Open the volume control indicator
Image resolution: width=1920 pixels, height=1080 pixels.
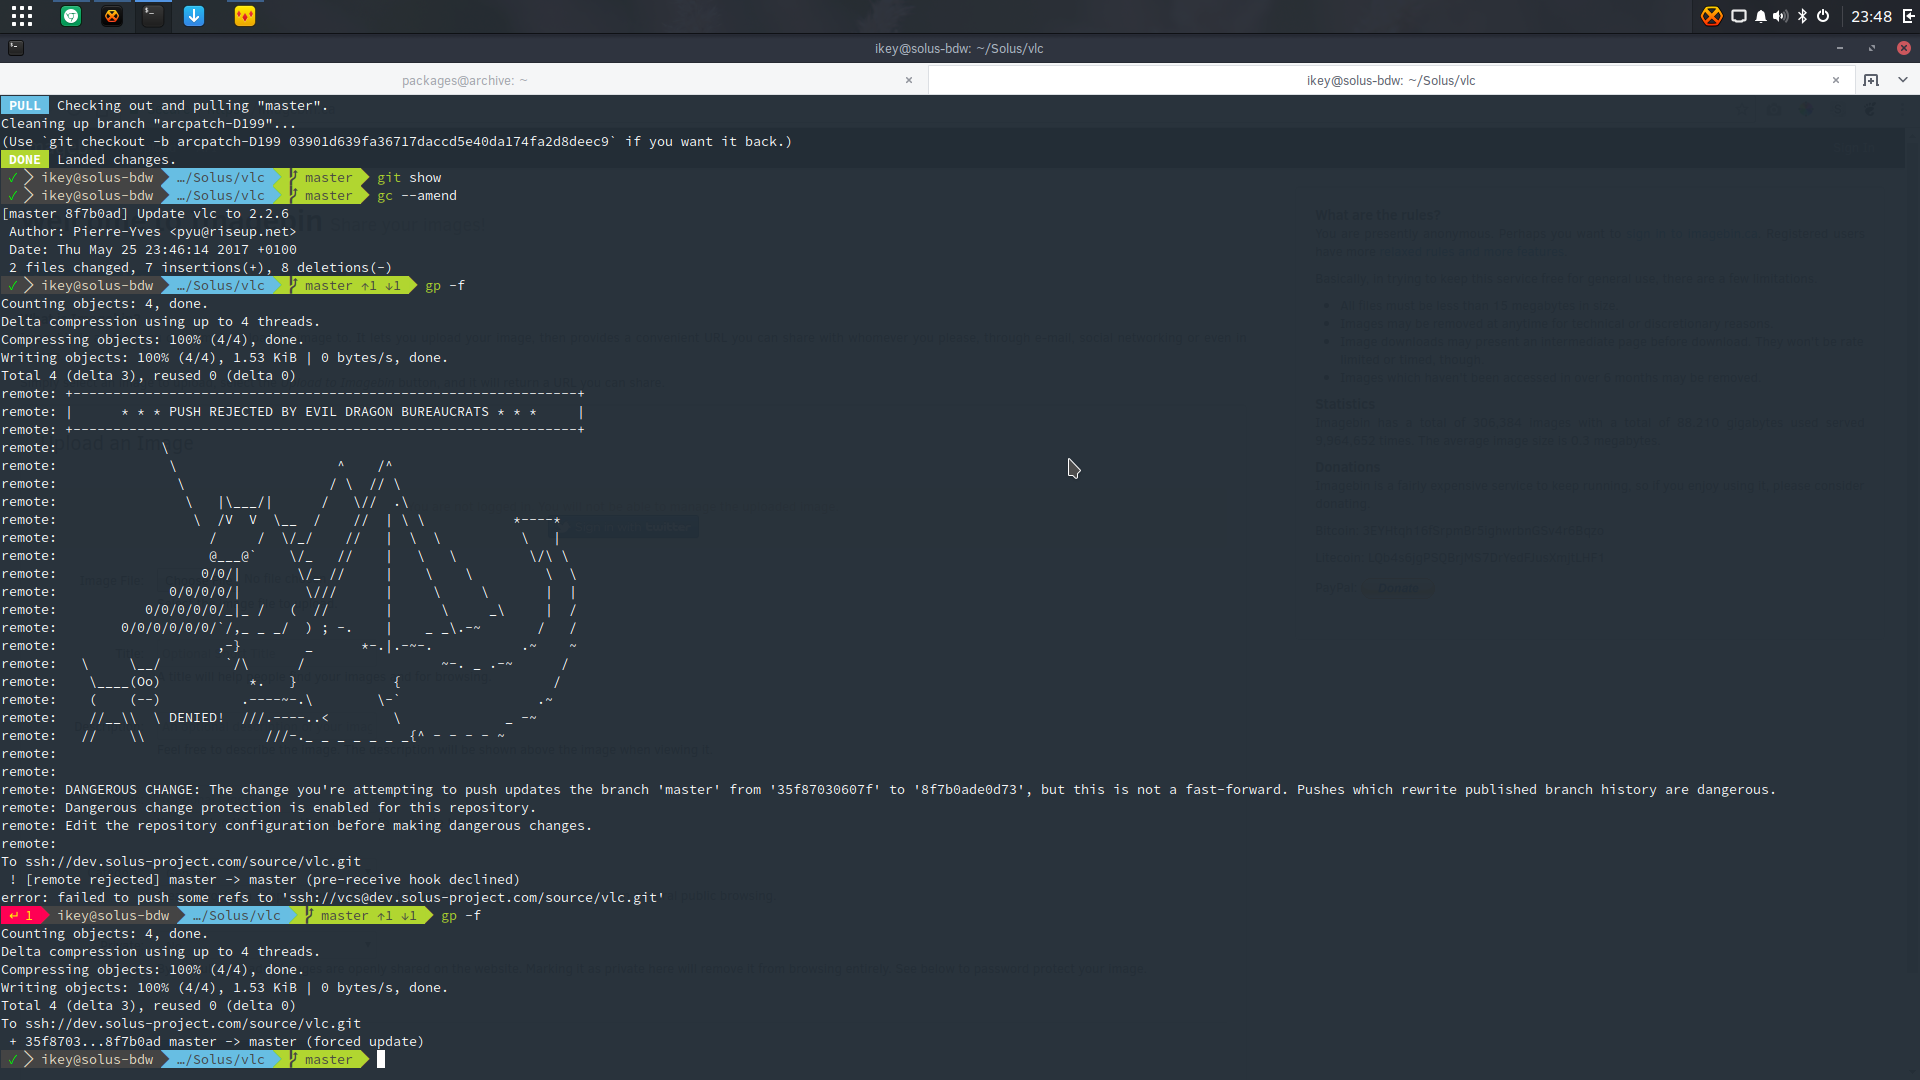point(1781,16)
